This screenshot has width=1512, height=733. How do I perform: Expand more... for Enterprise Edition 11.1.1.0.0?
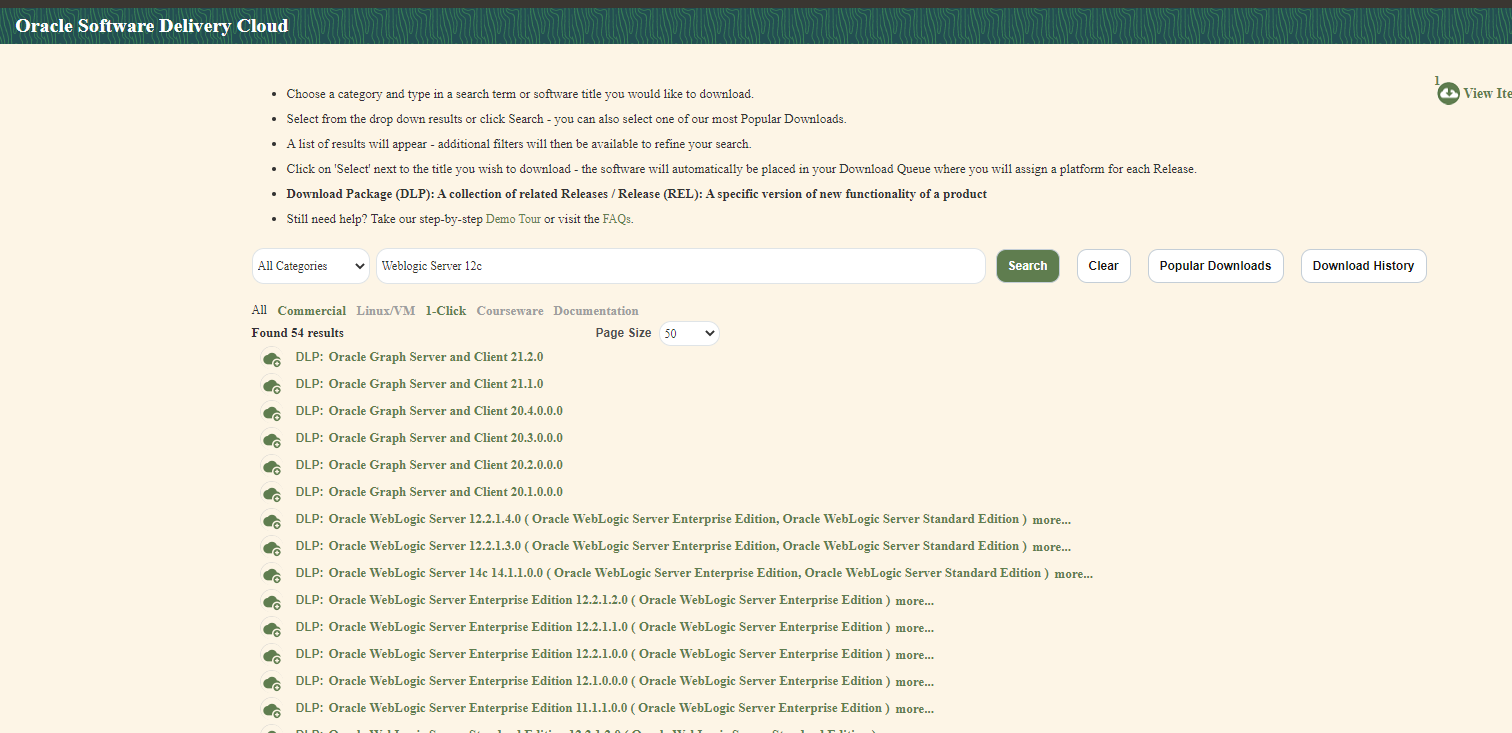[x=914, y=709]
